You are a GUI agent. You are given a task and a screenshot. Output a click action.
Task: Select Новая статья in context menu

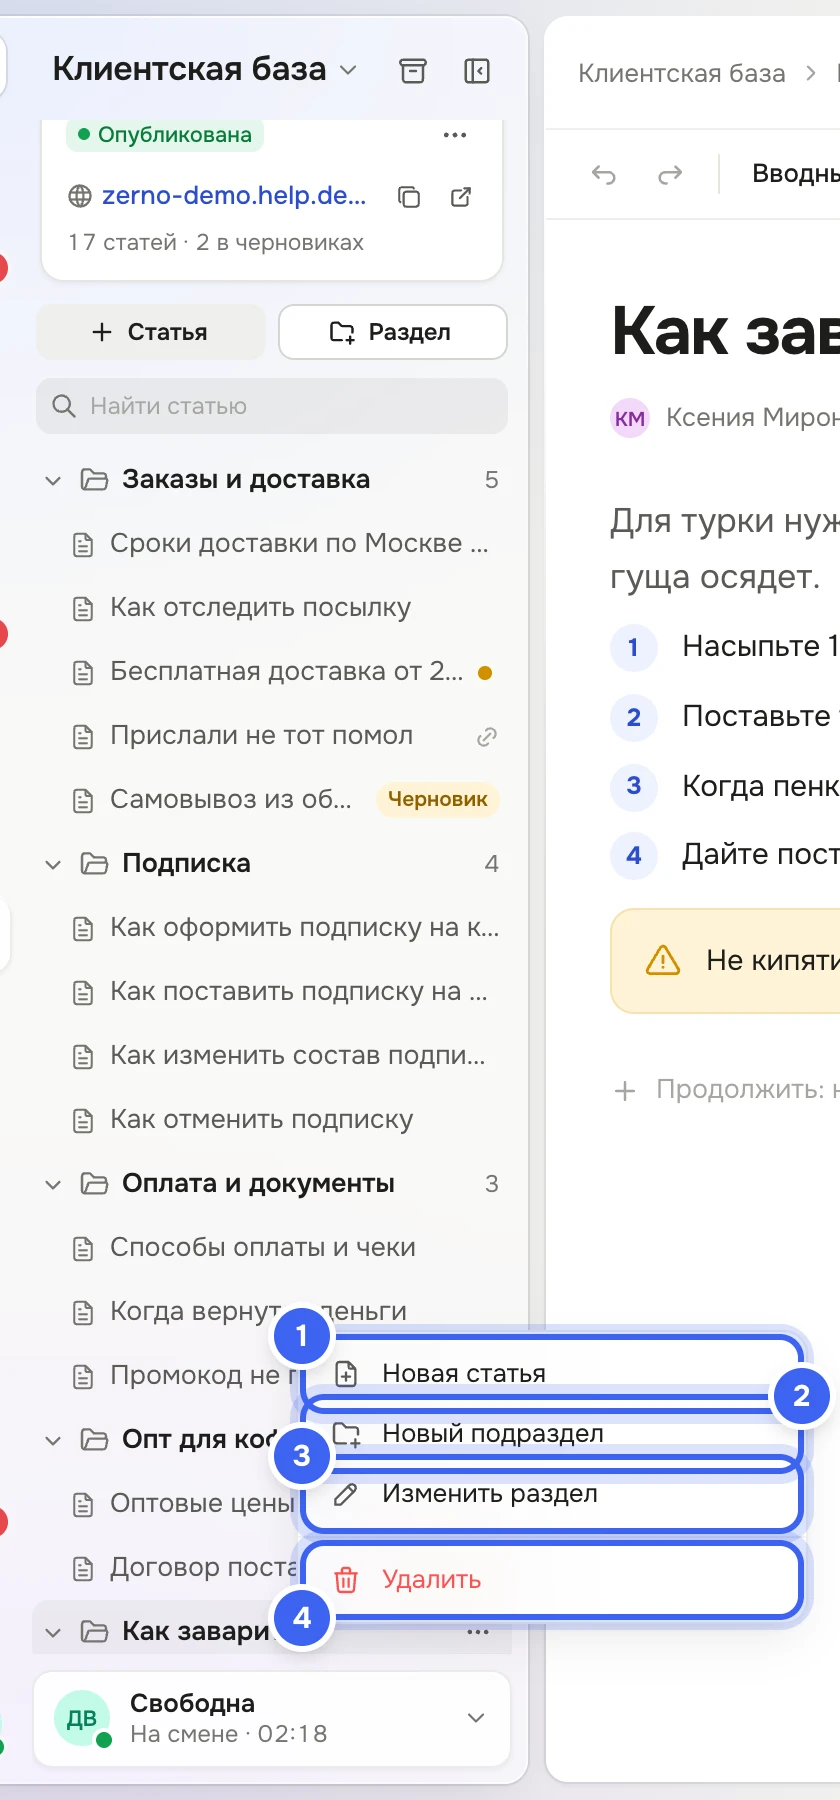pos(552,1374)
